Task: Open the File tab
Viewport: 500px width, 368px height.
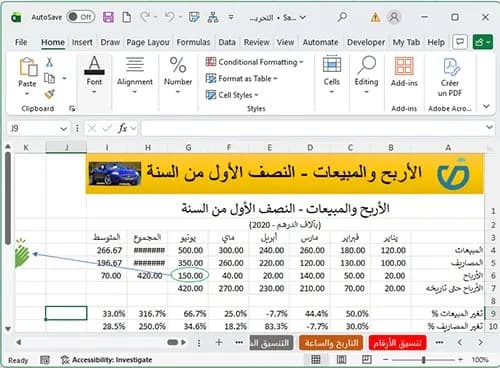Action: (x=21, y=42)
